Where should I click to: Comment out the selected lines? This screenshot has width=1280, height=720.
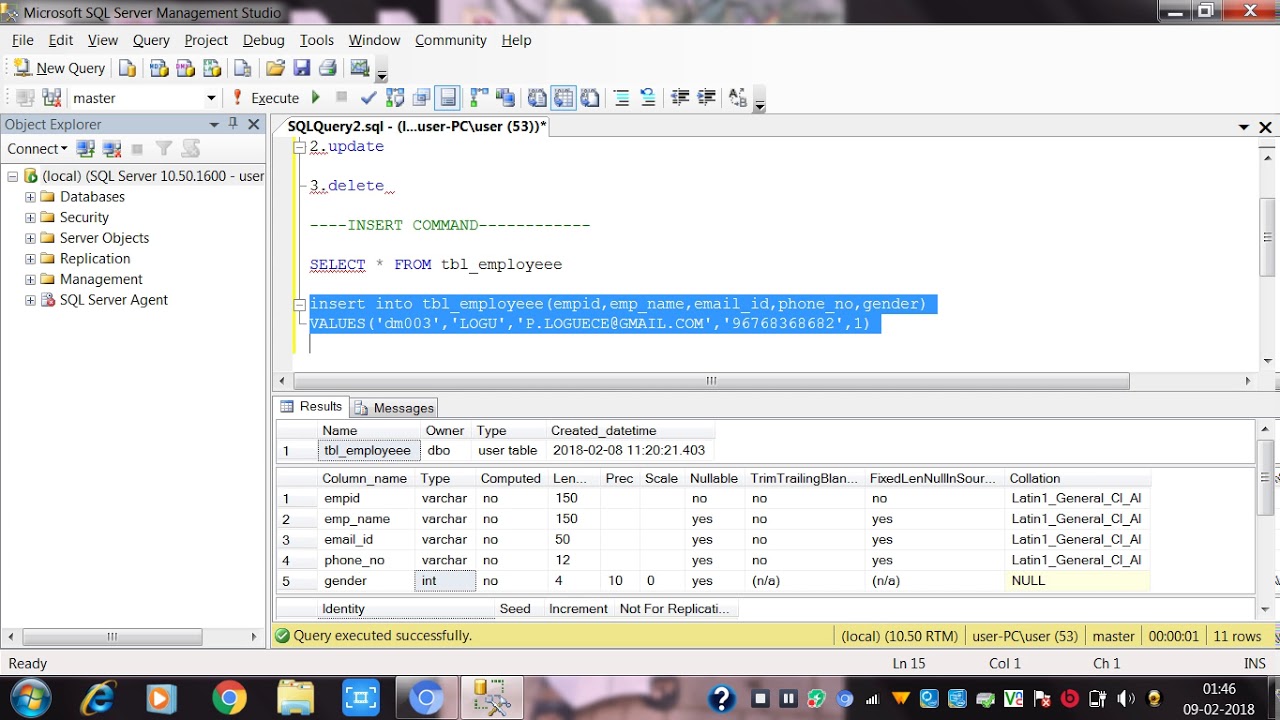[x=621, y=97]
